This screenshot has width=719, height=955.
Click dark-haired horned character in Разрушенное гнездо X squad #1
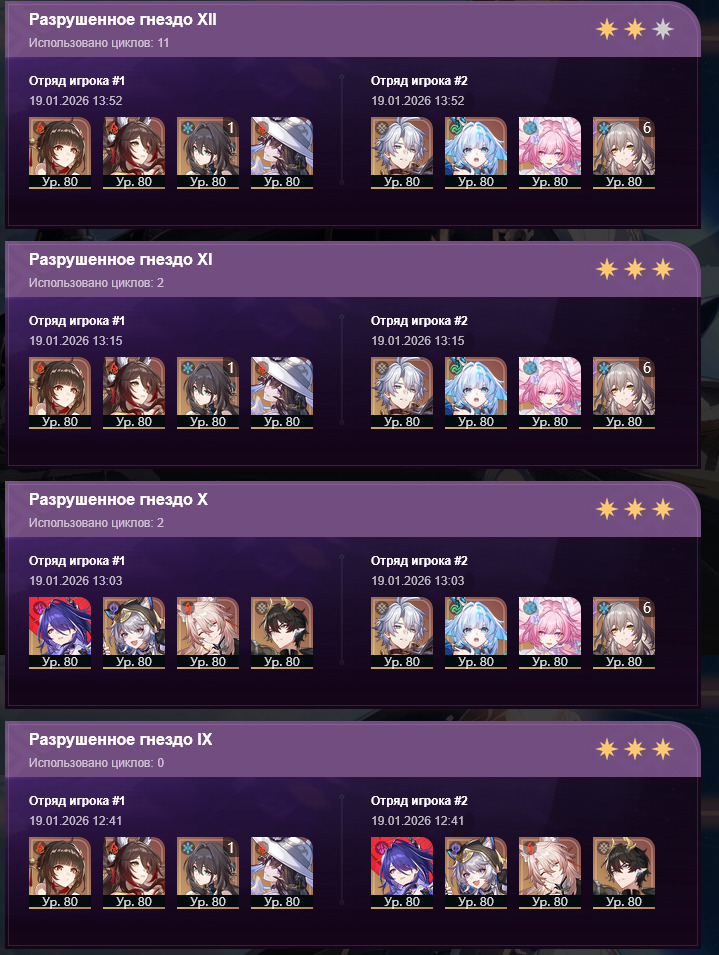click(282, 633)
